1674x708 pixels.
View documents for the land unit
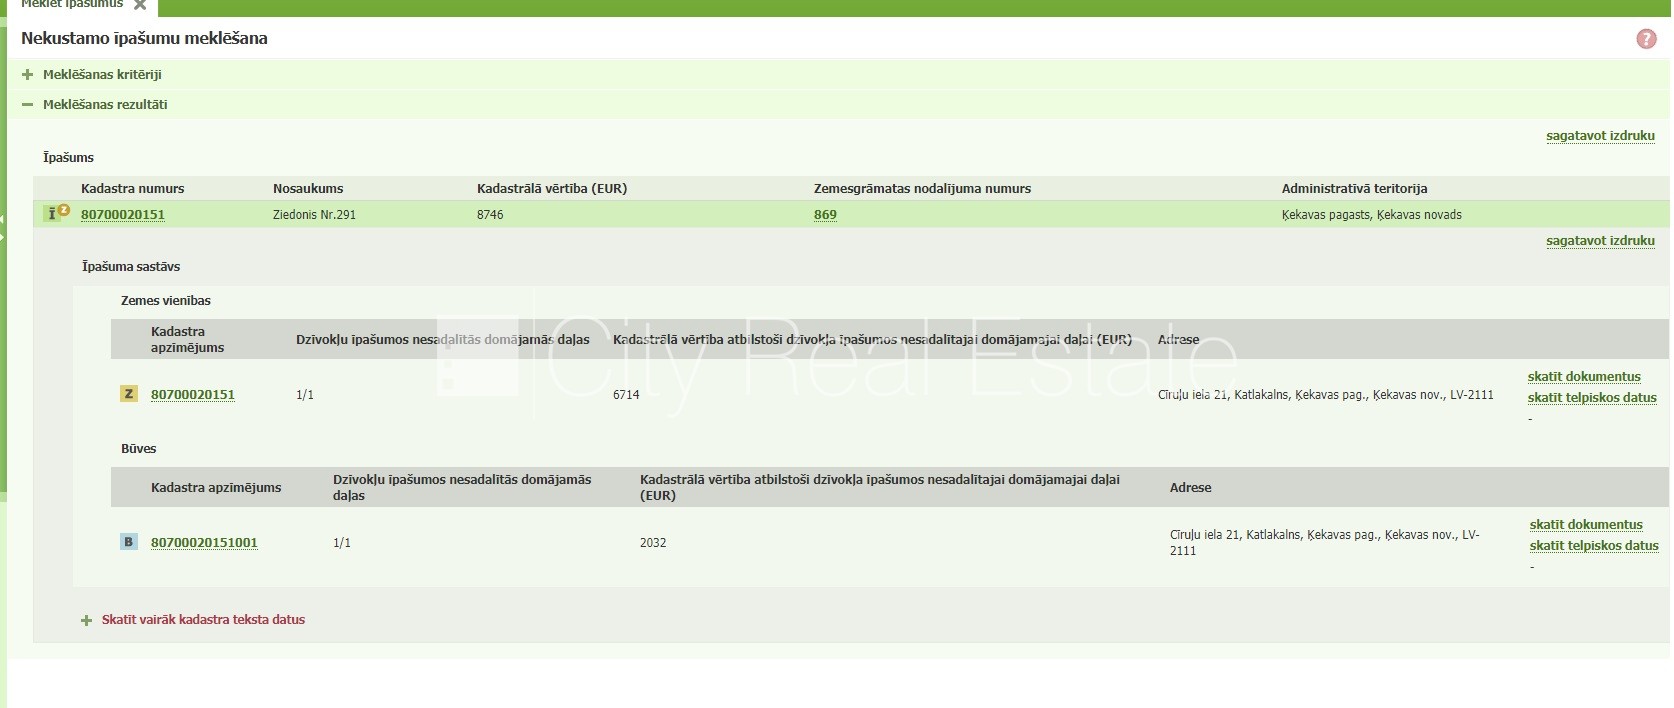click(1584, 377)
